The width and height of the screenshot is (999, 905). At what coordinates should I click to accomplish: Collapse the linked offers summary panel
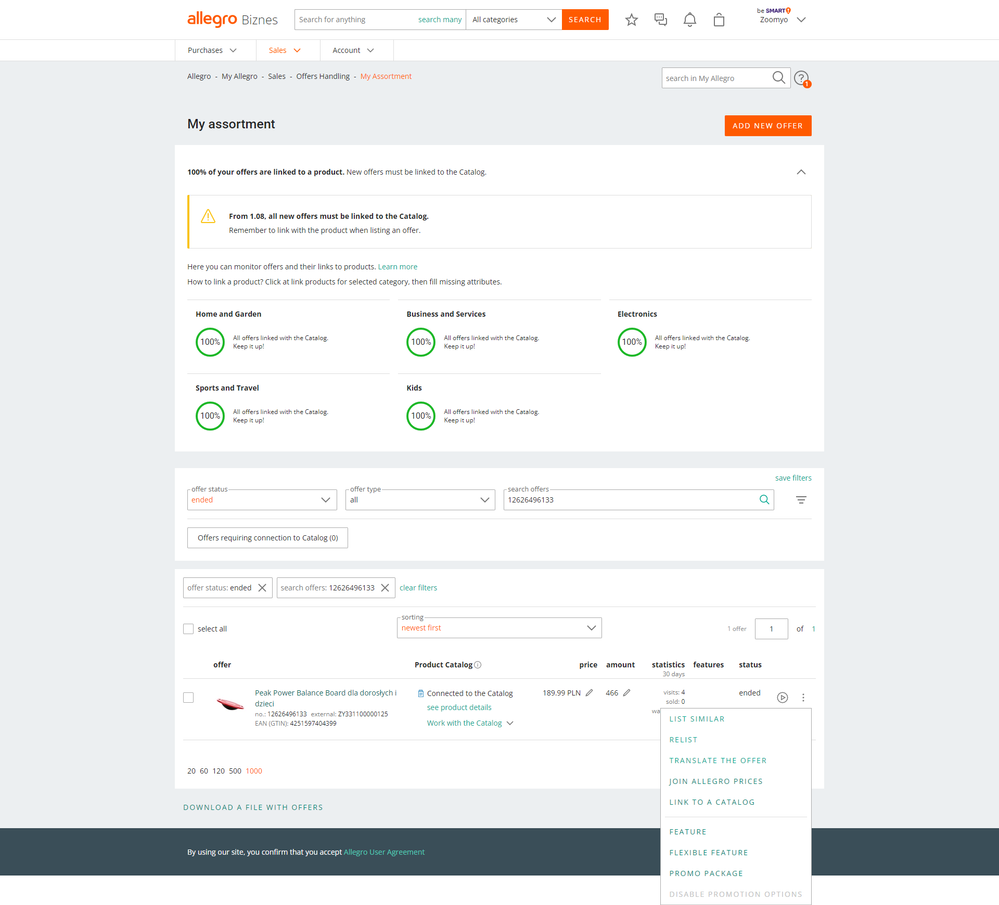(801, 172)
